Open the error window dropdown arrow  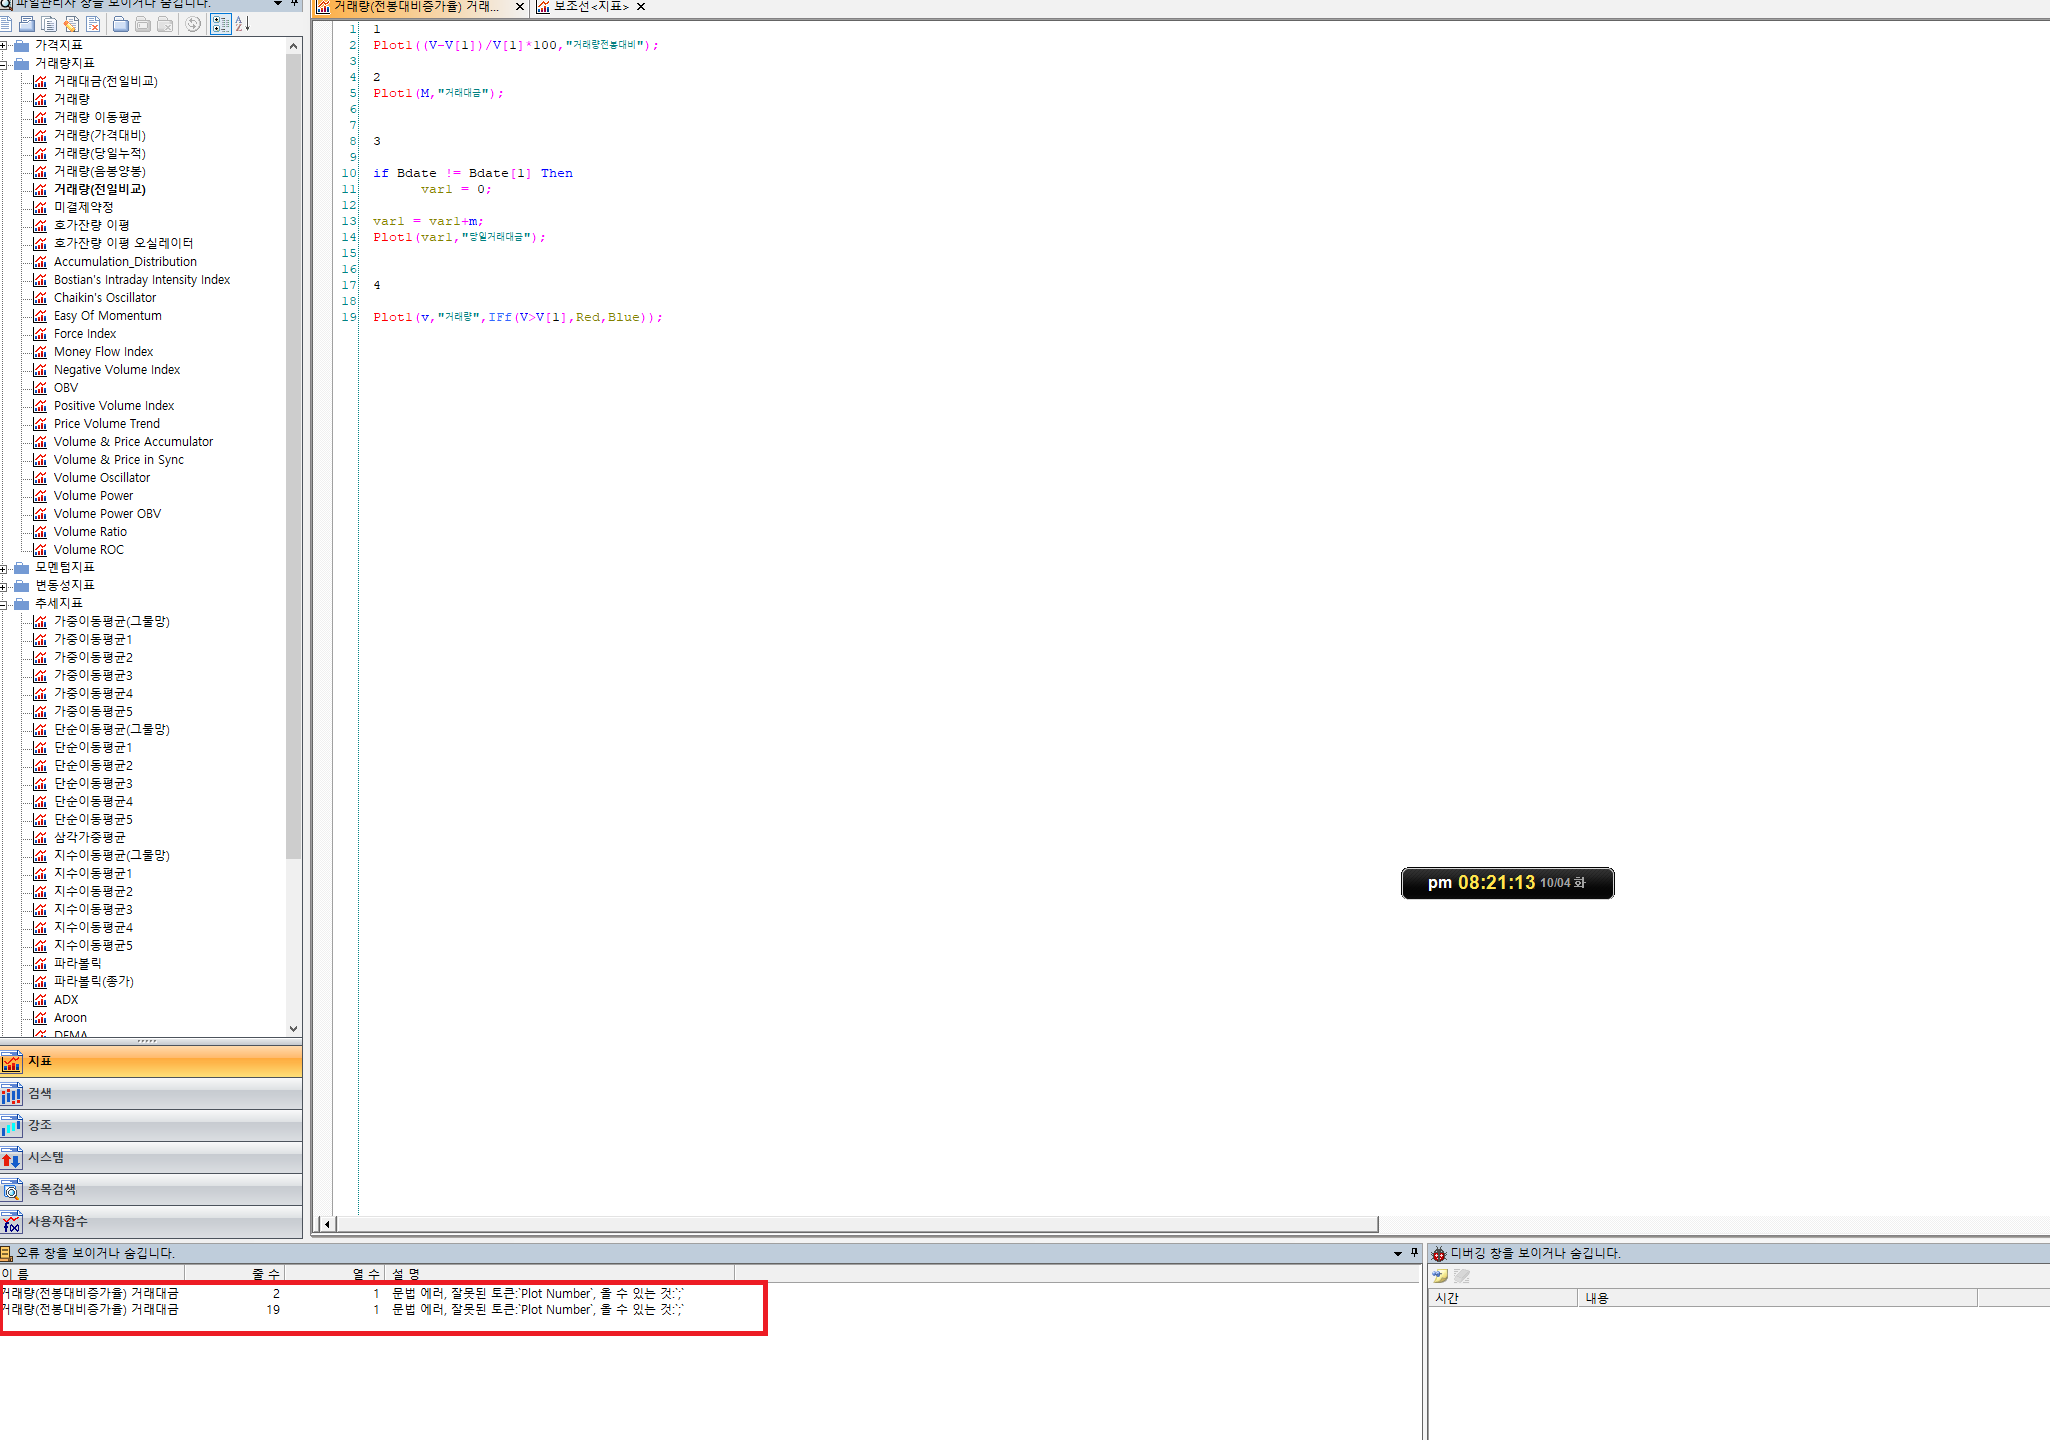coord(1397,1254)
